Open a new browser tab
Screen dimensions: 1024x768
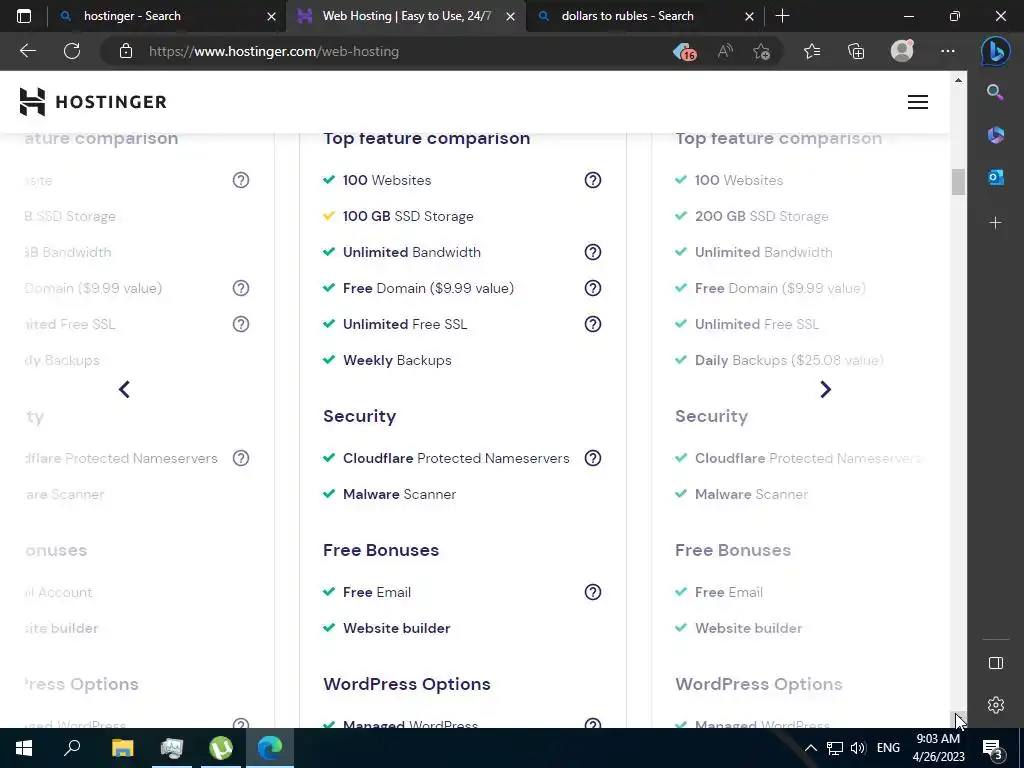tap(782, 16)
